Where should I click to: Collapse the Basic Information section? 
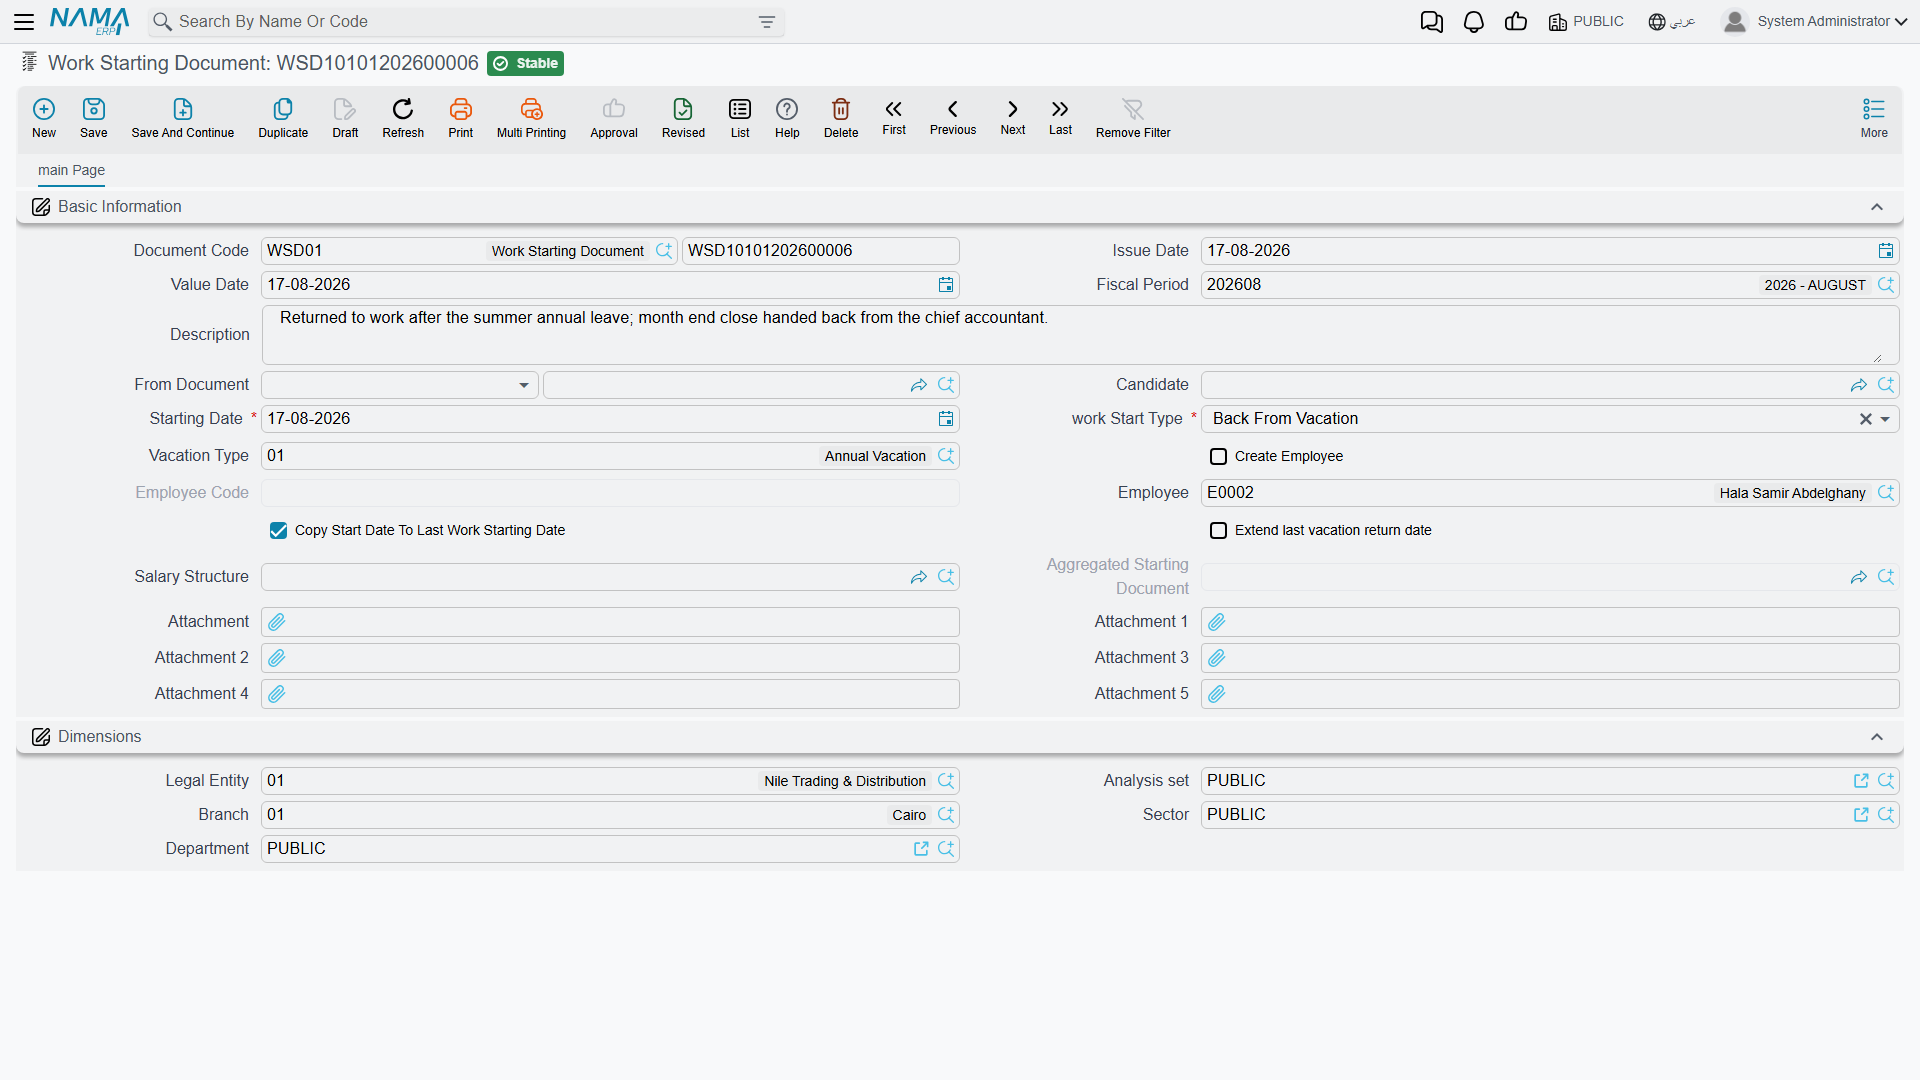[1877, 207]
